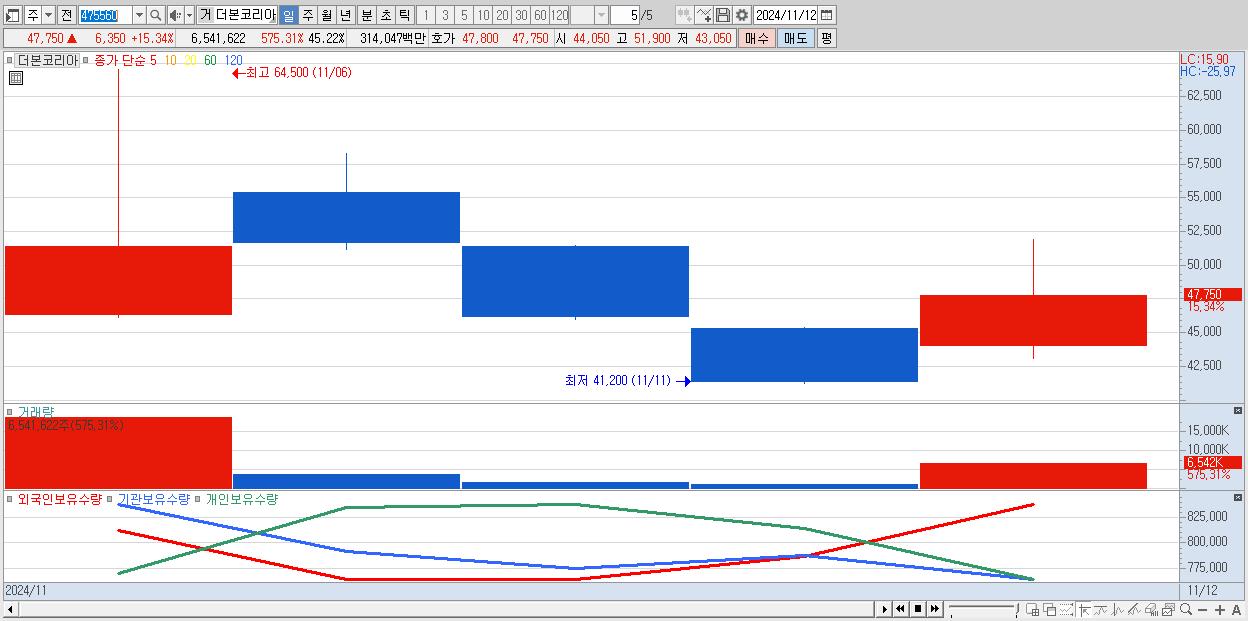
Task: Click the fast-forward button in bottom bar
Action: [x=934, y=609]
